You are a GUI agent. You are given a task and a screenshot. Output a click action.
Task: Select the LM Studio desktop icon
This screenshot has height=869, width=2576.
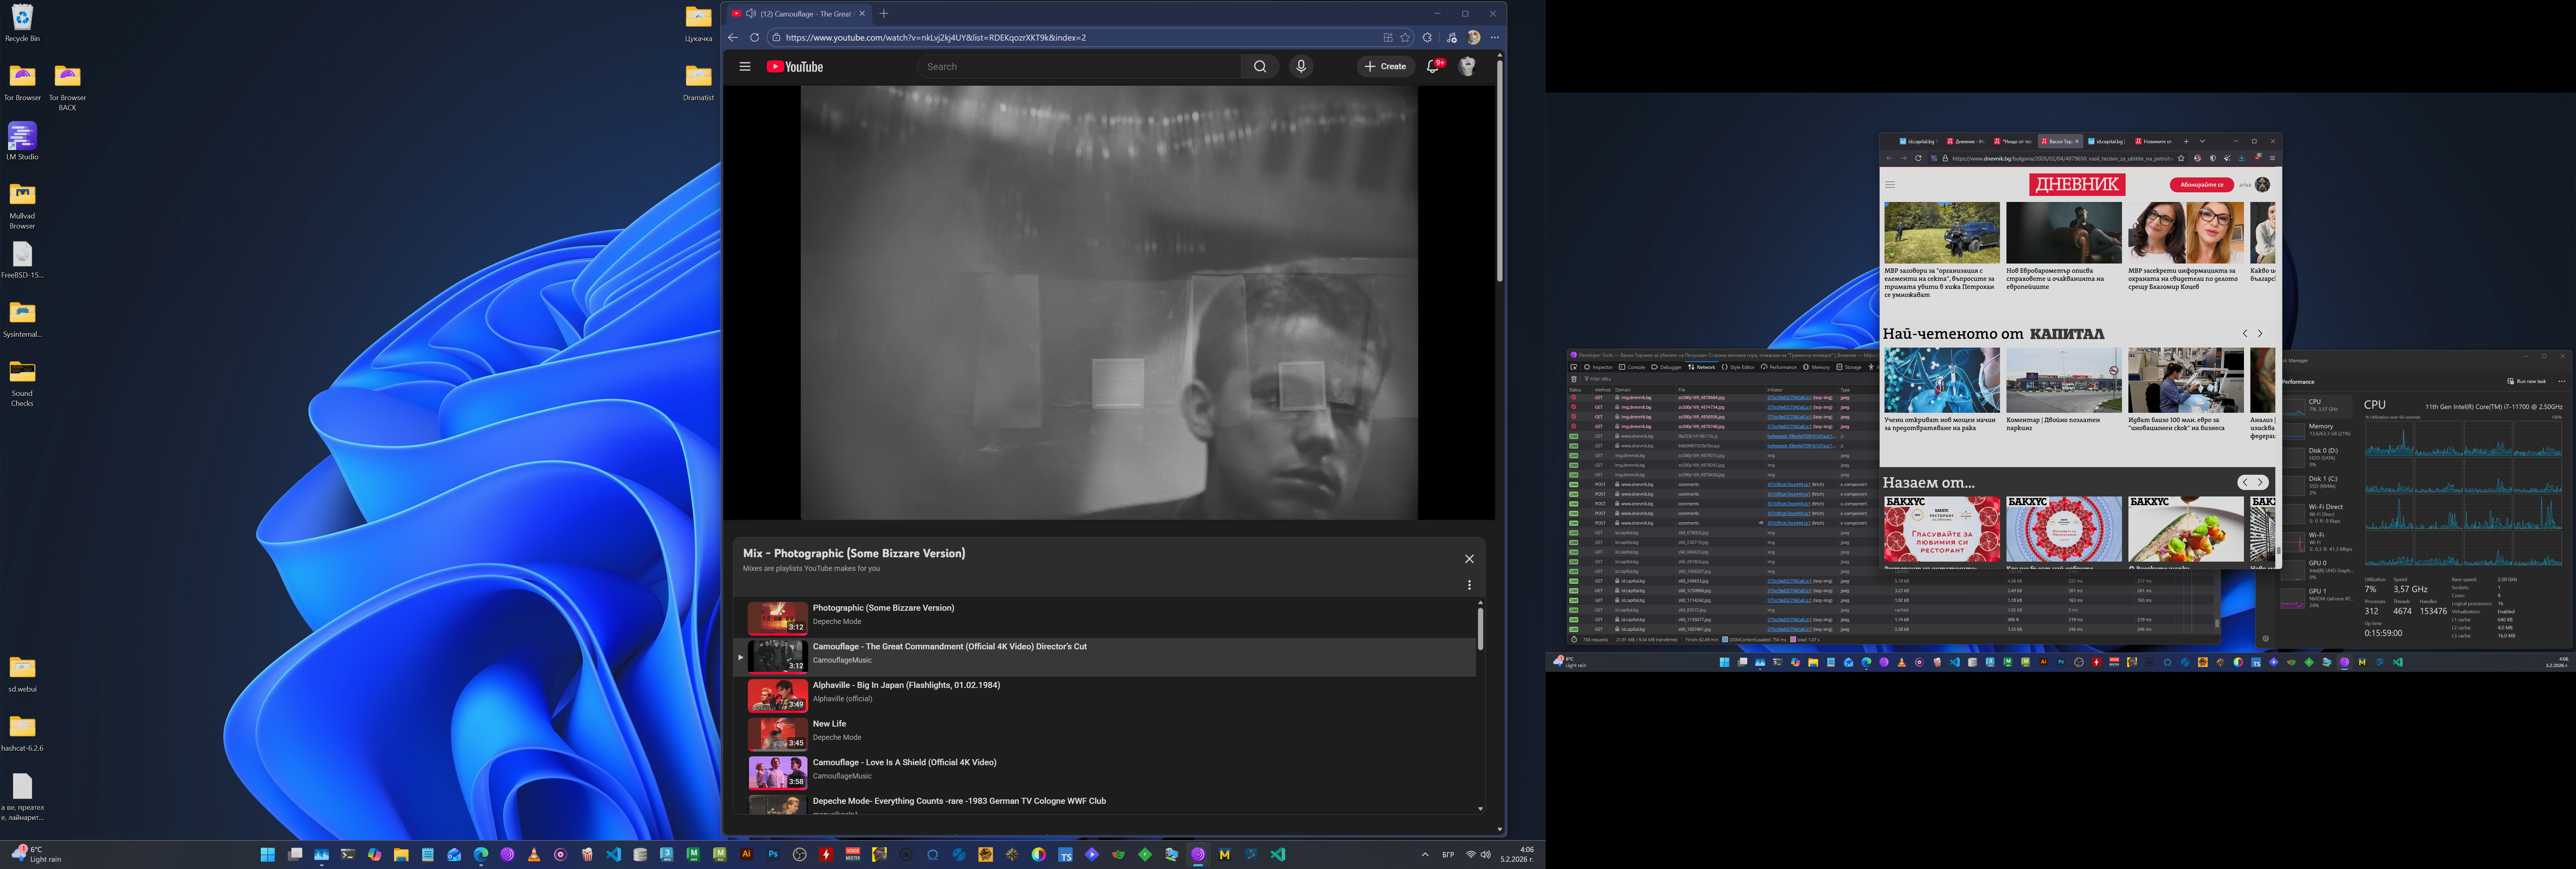(x=22, y=141)
